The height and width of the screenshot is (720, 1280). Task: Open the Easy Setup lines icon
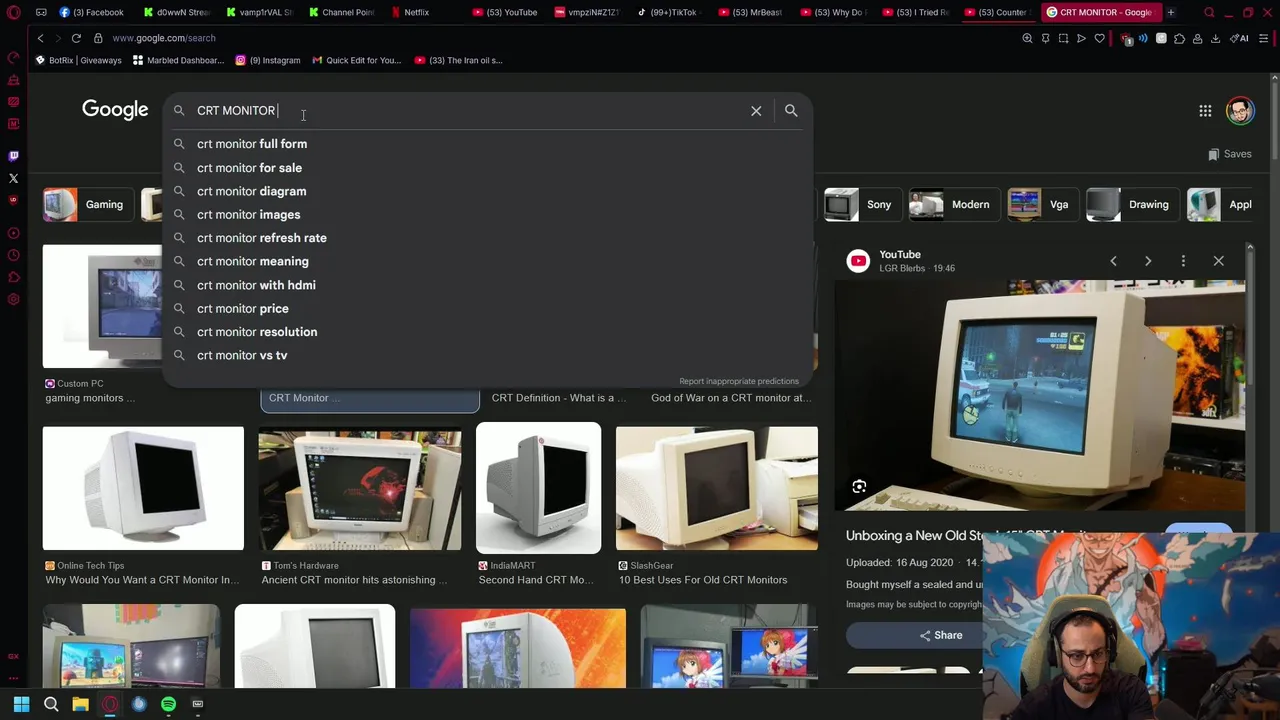[x=1264, y=38]
